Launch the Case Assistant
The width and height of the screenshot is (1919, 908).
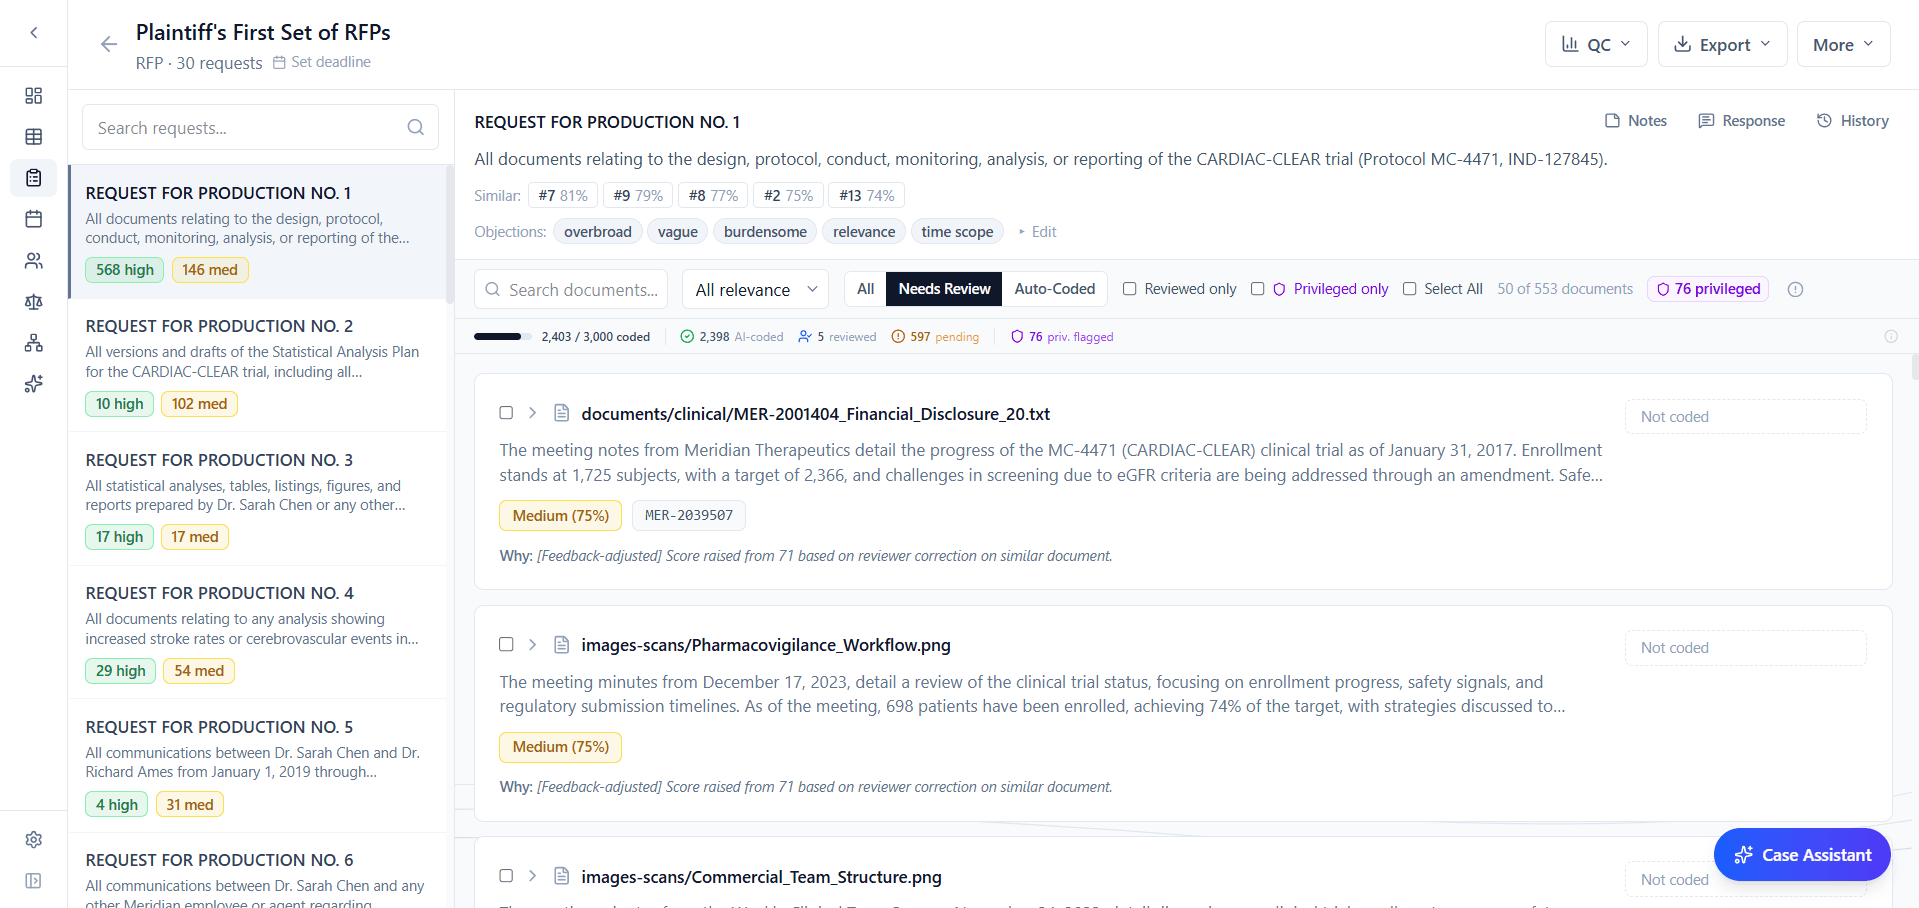tap(1801, 854)
